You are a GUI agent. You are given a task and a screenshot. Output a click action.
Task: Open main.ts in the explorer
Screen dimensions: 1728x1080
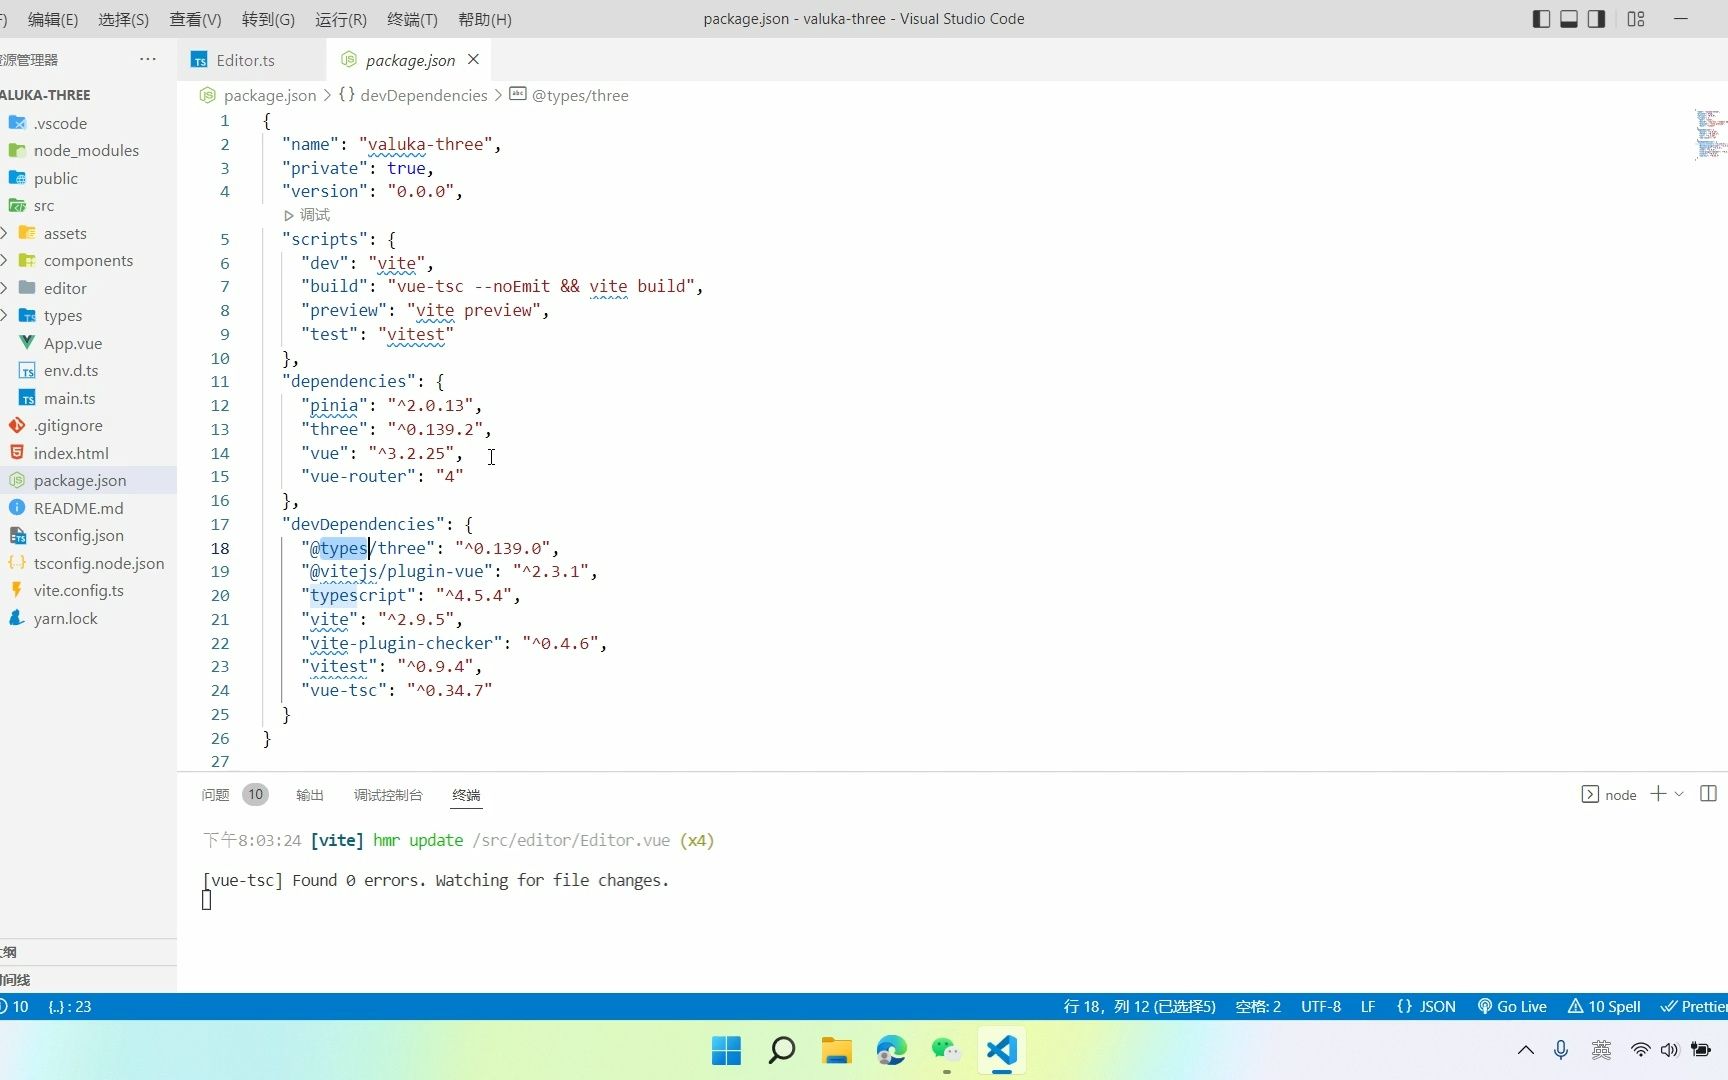(69, 398)
